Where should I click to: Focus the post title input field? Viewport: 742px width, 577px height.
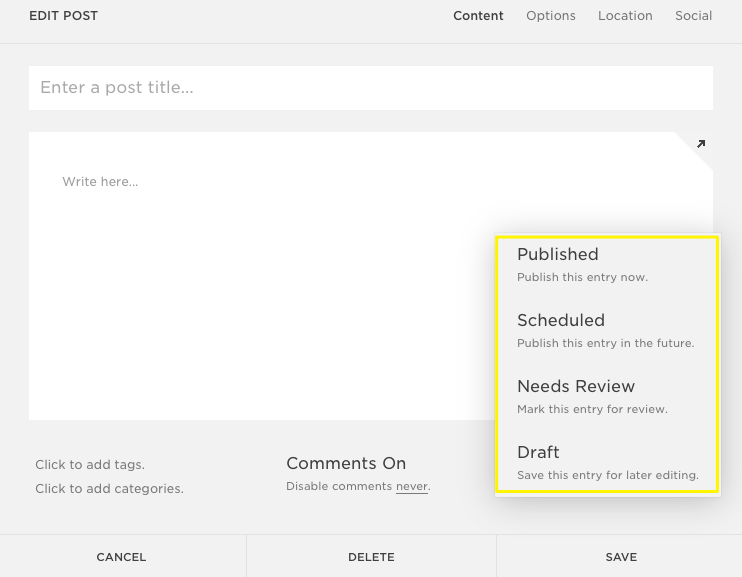(x=370, y=88)
